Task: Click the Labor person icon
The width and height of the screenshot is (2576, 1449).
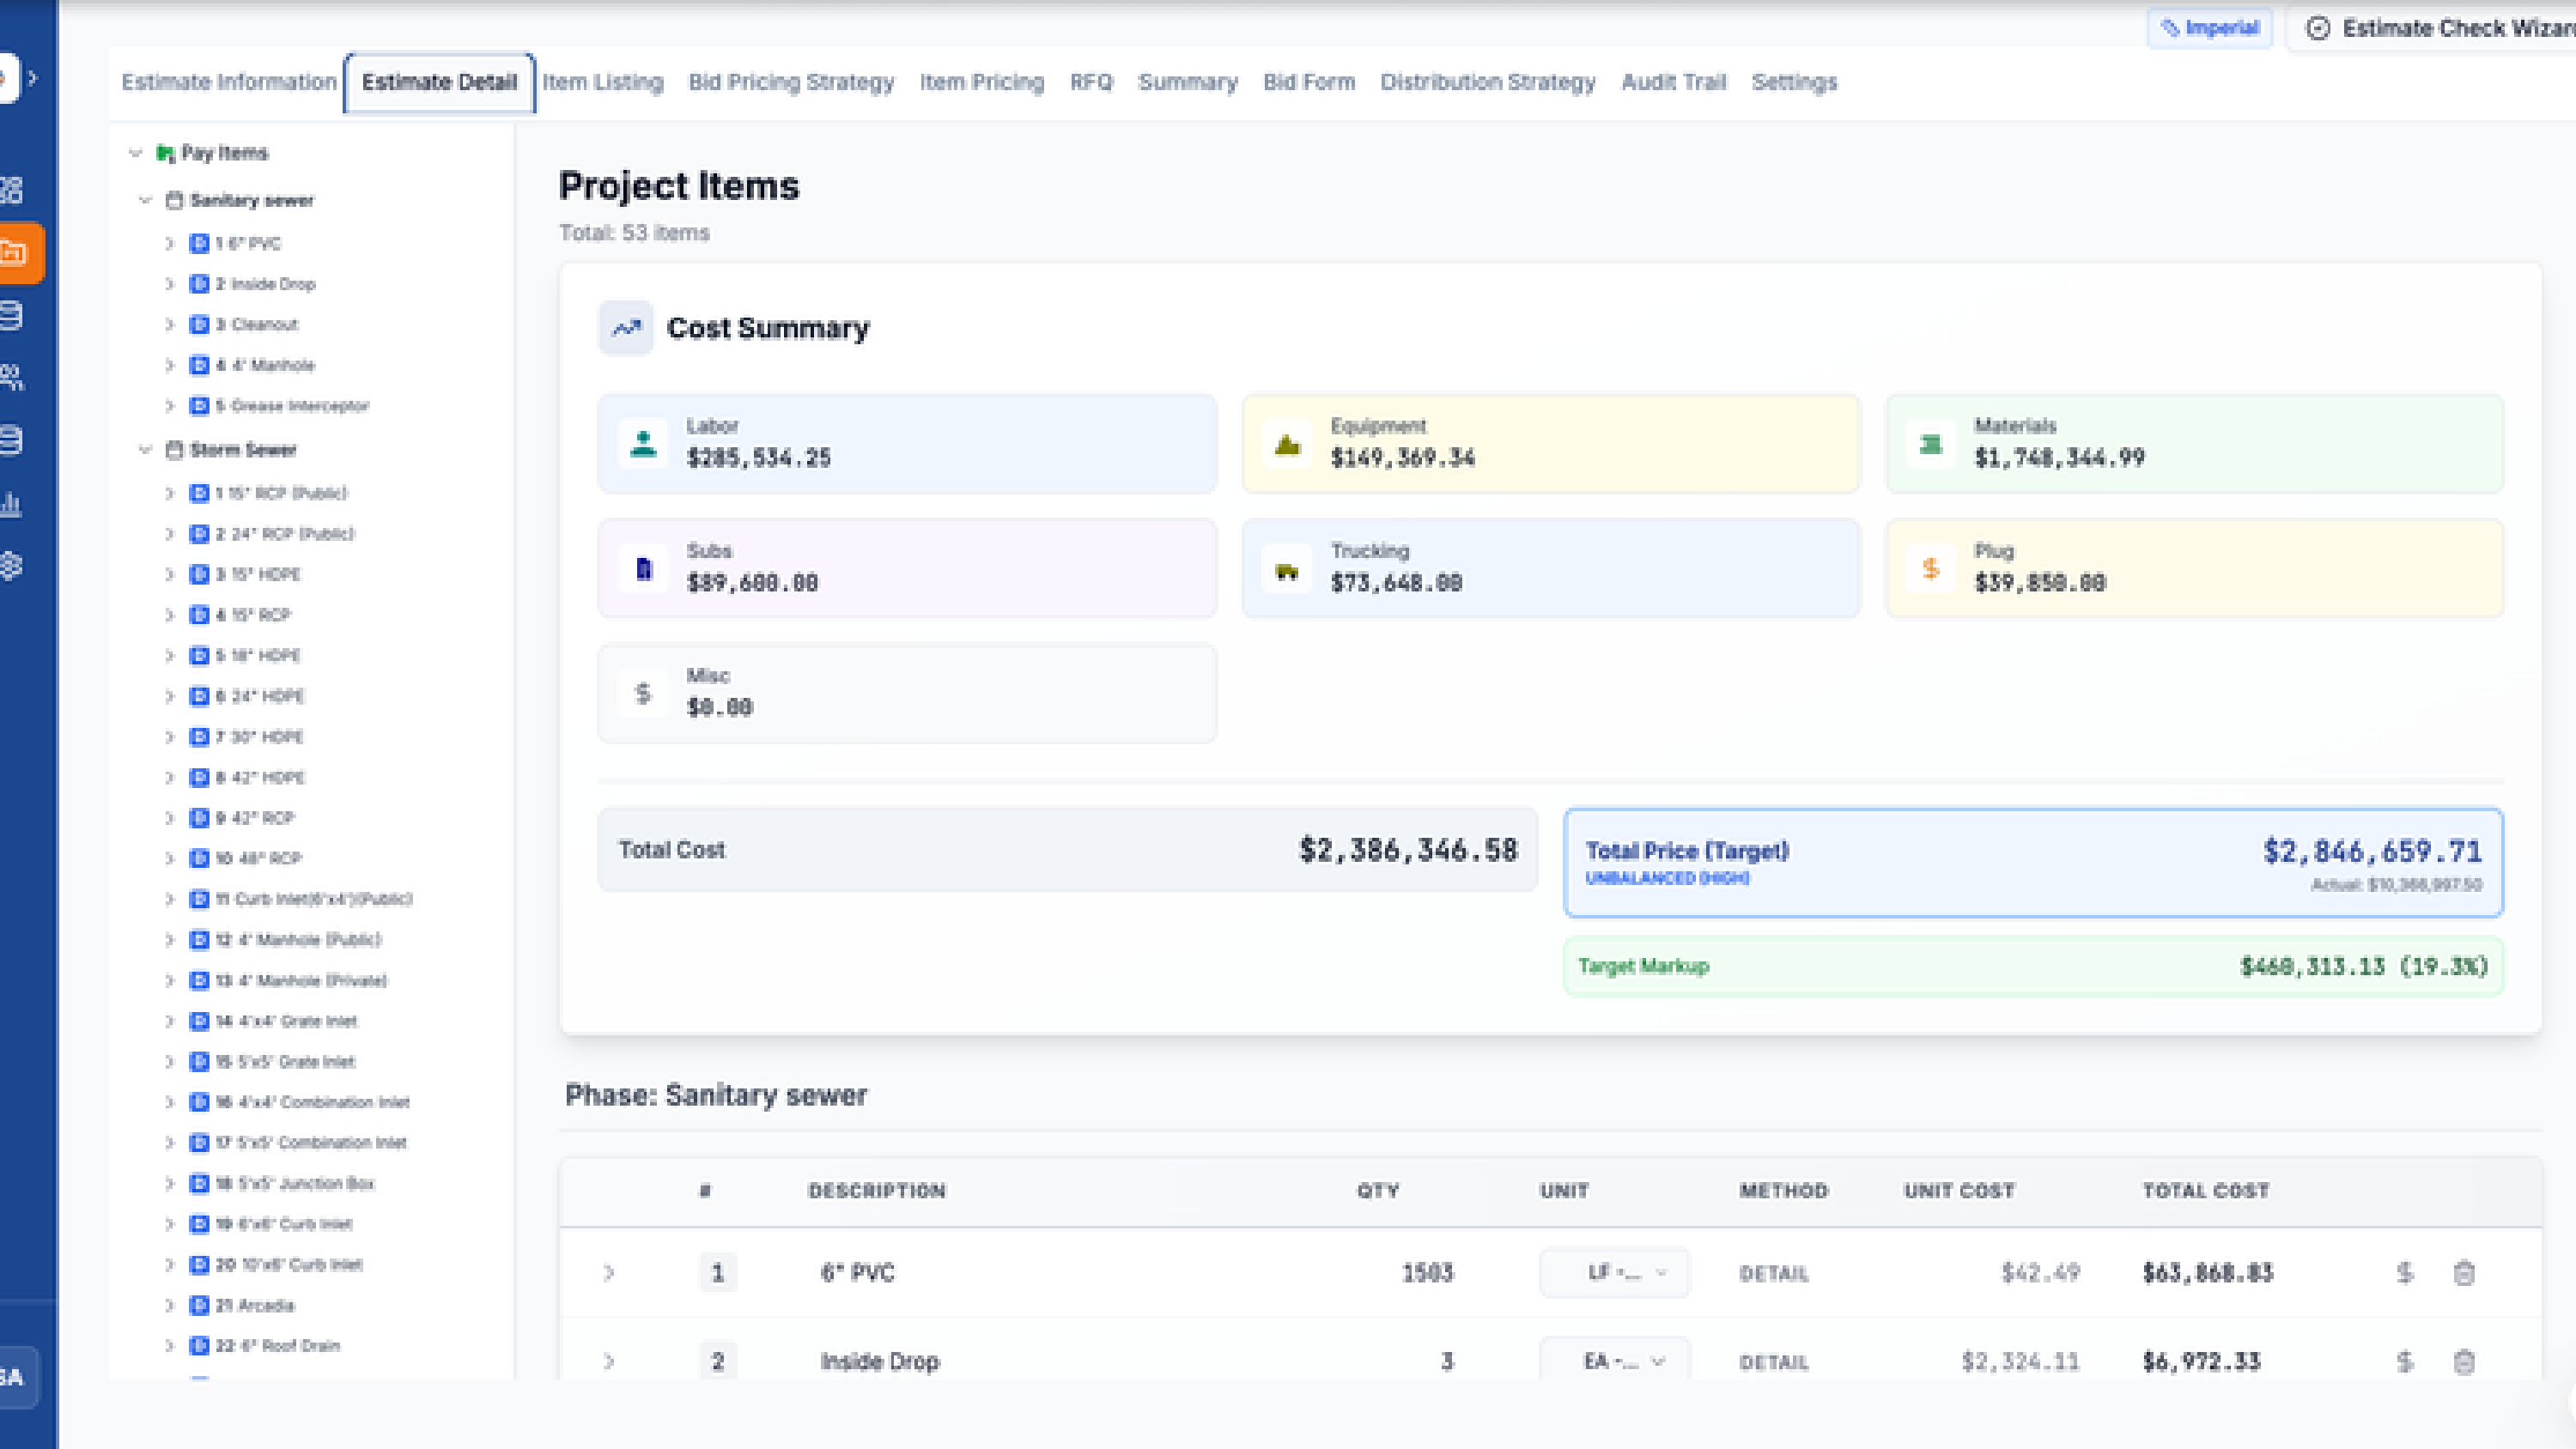Action: point(643,443)
